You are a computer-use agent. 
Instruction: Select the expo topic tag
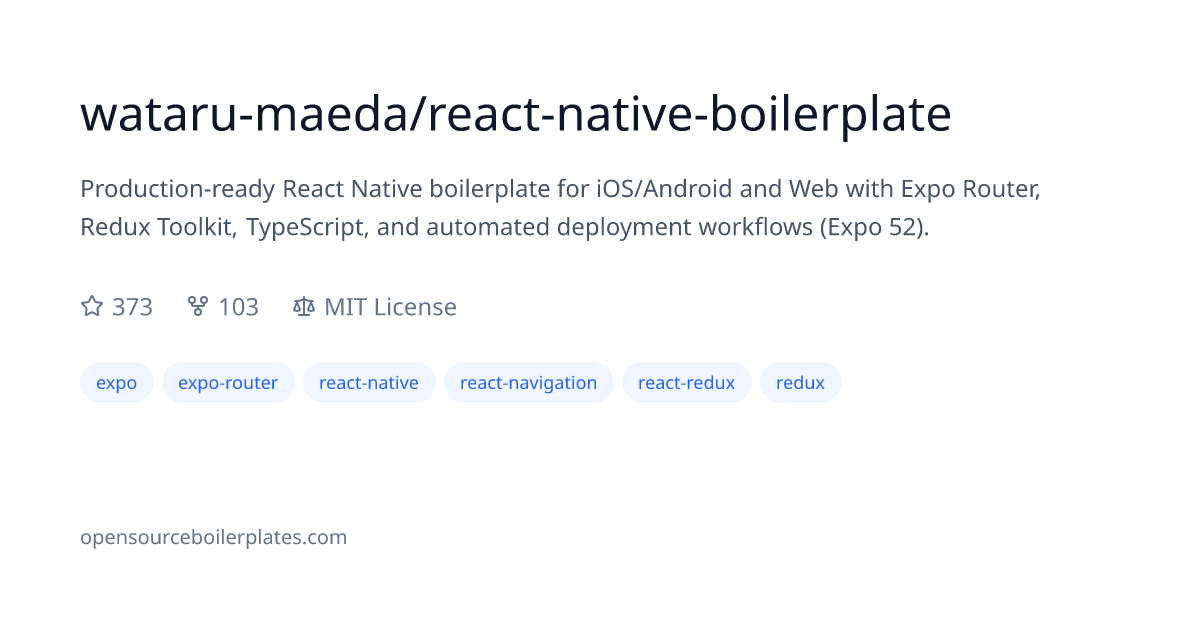(x=116, y=382)
